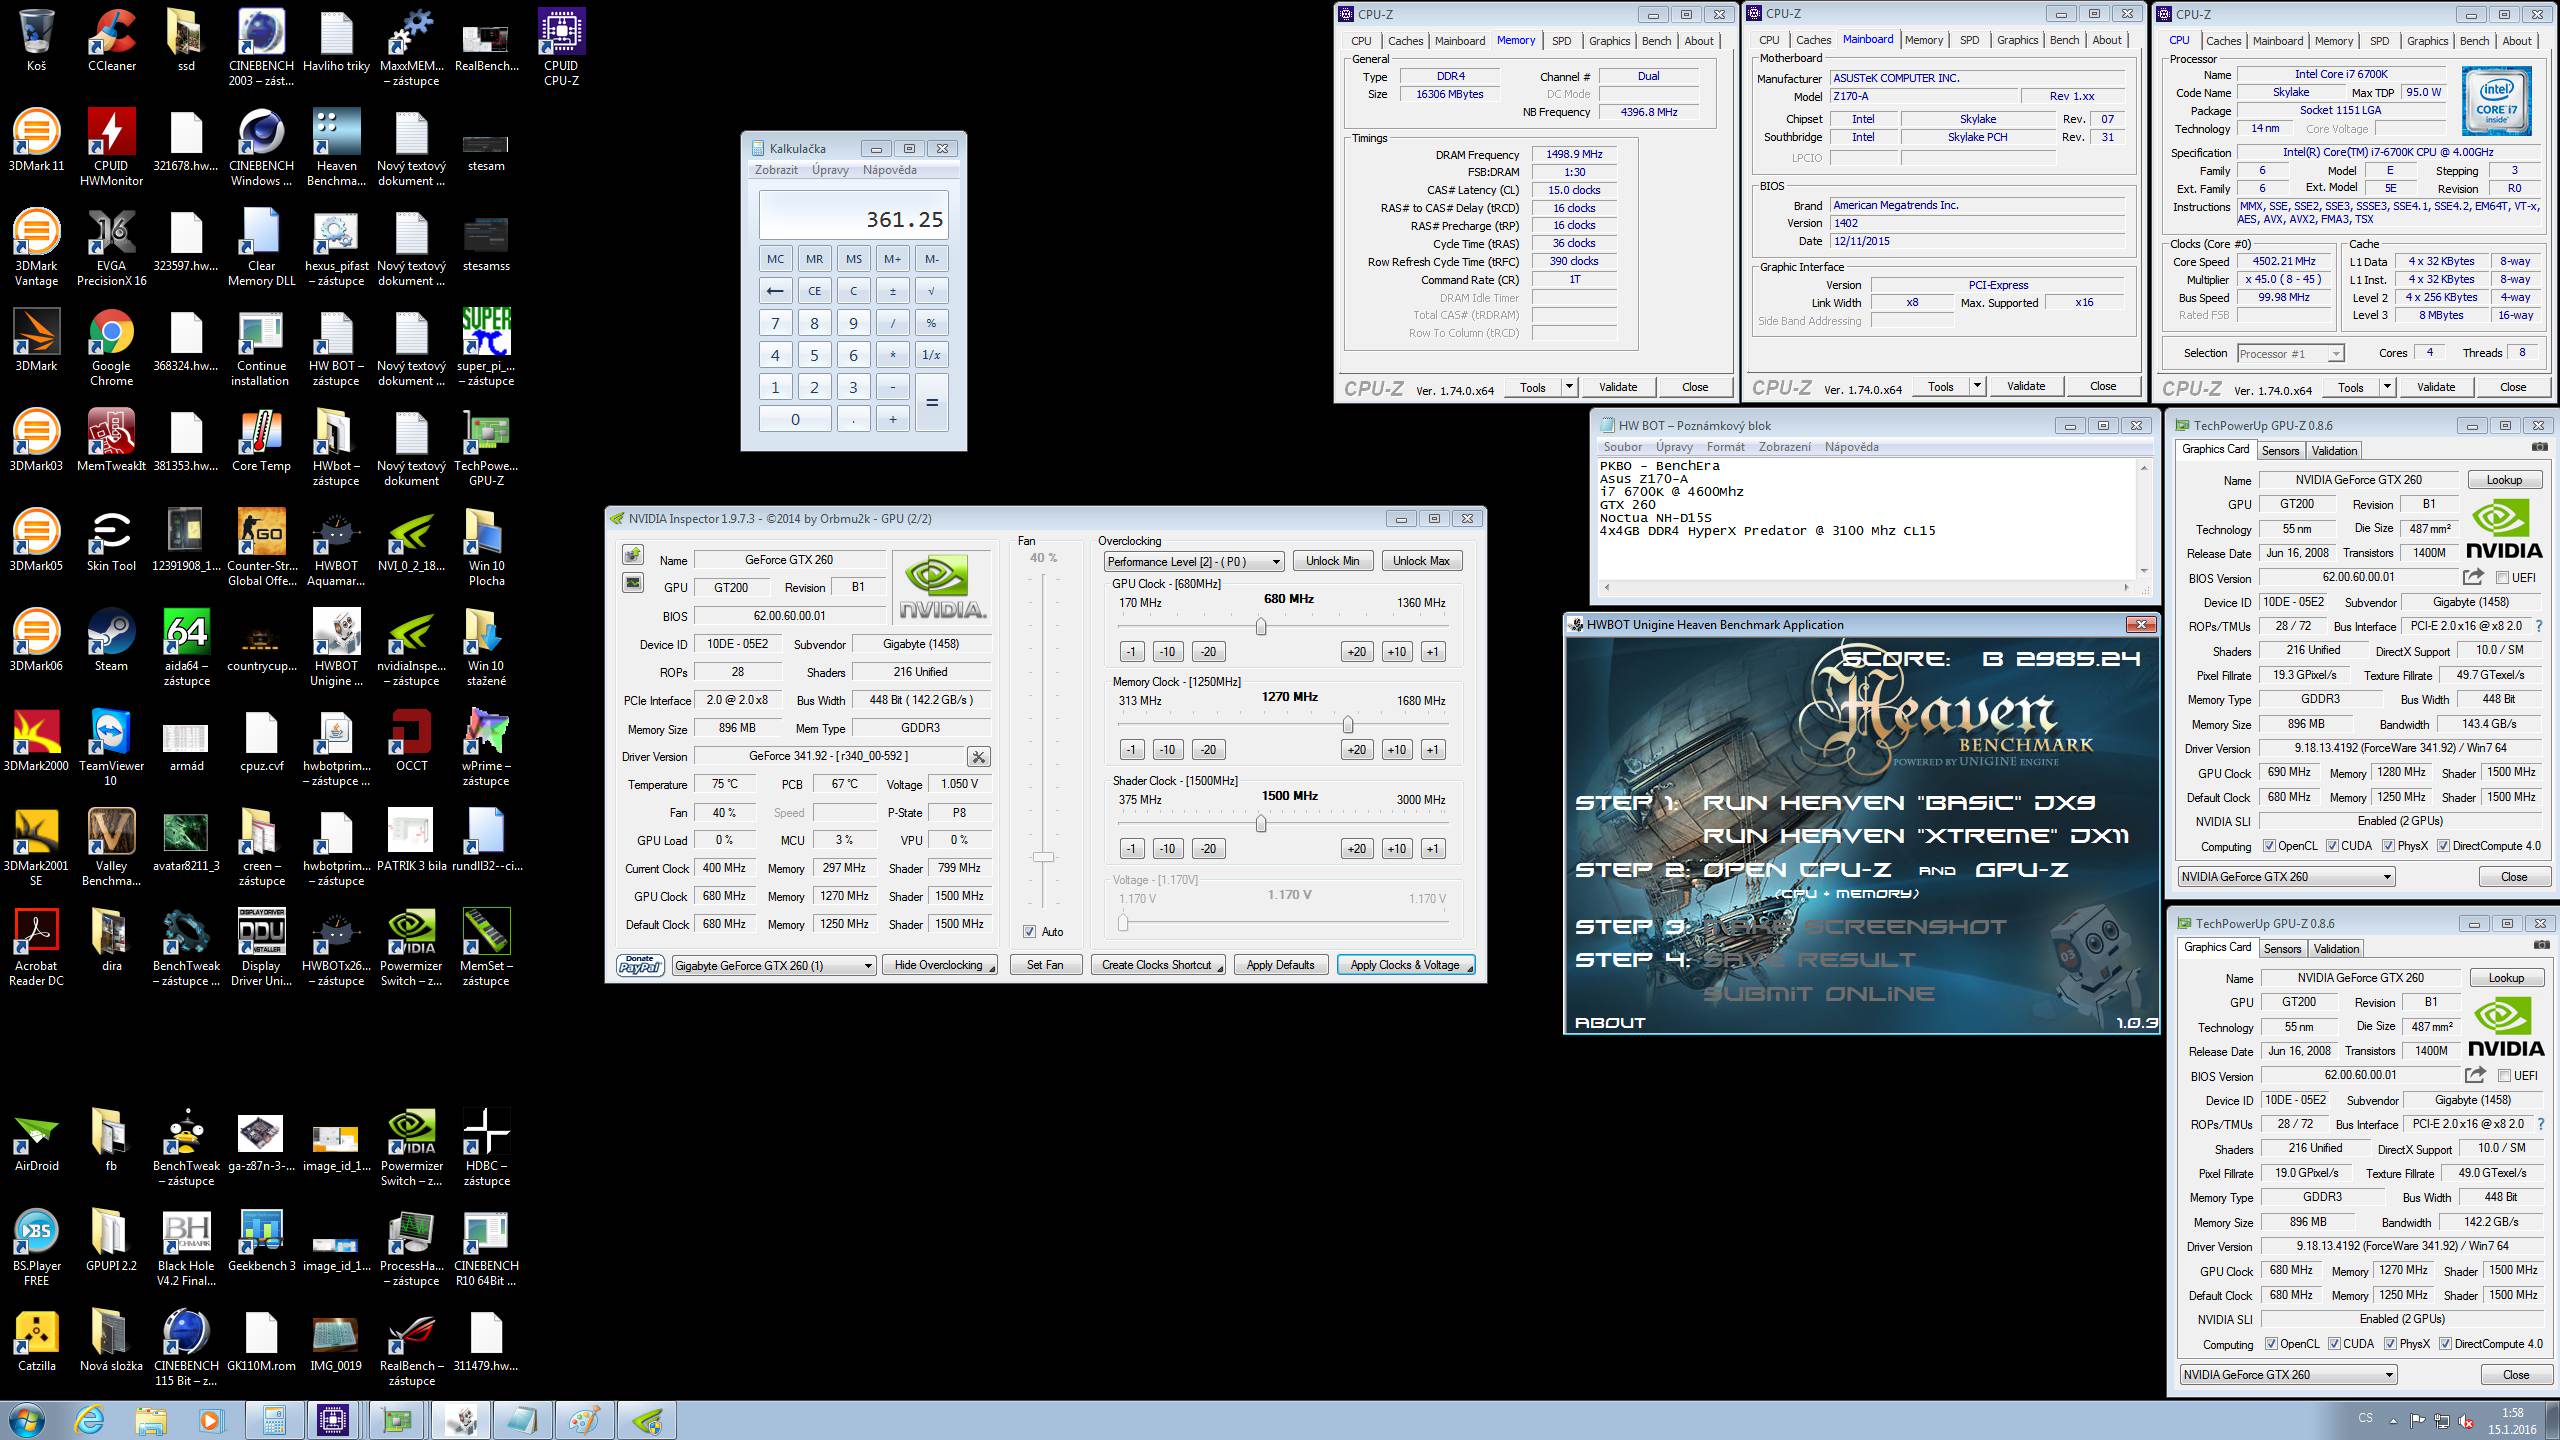Click Fan speed vertical slider handle

[1043, 857]
